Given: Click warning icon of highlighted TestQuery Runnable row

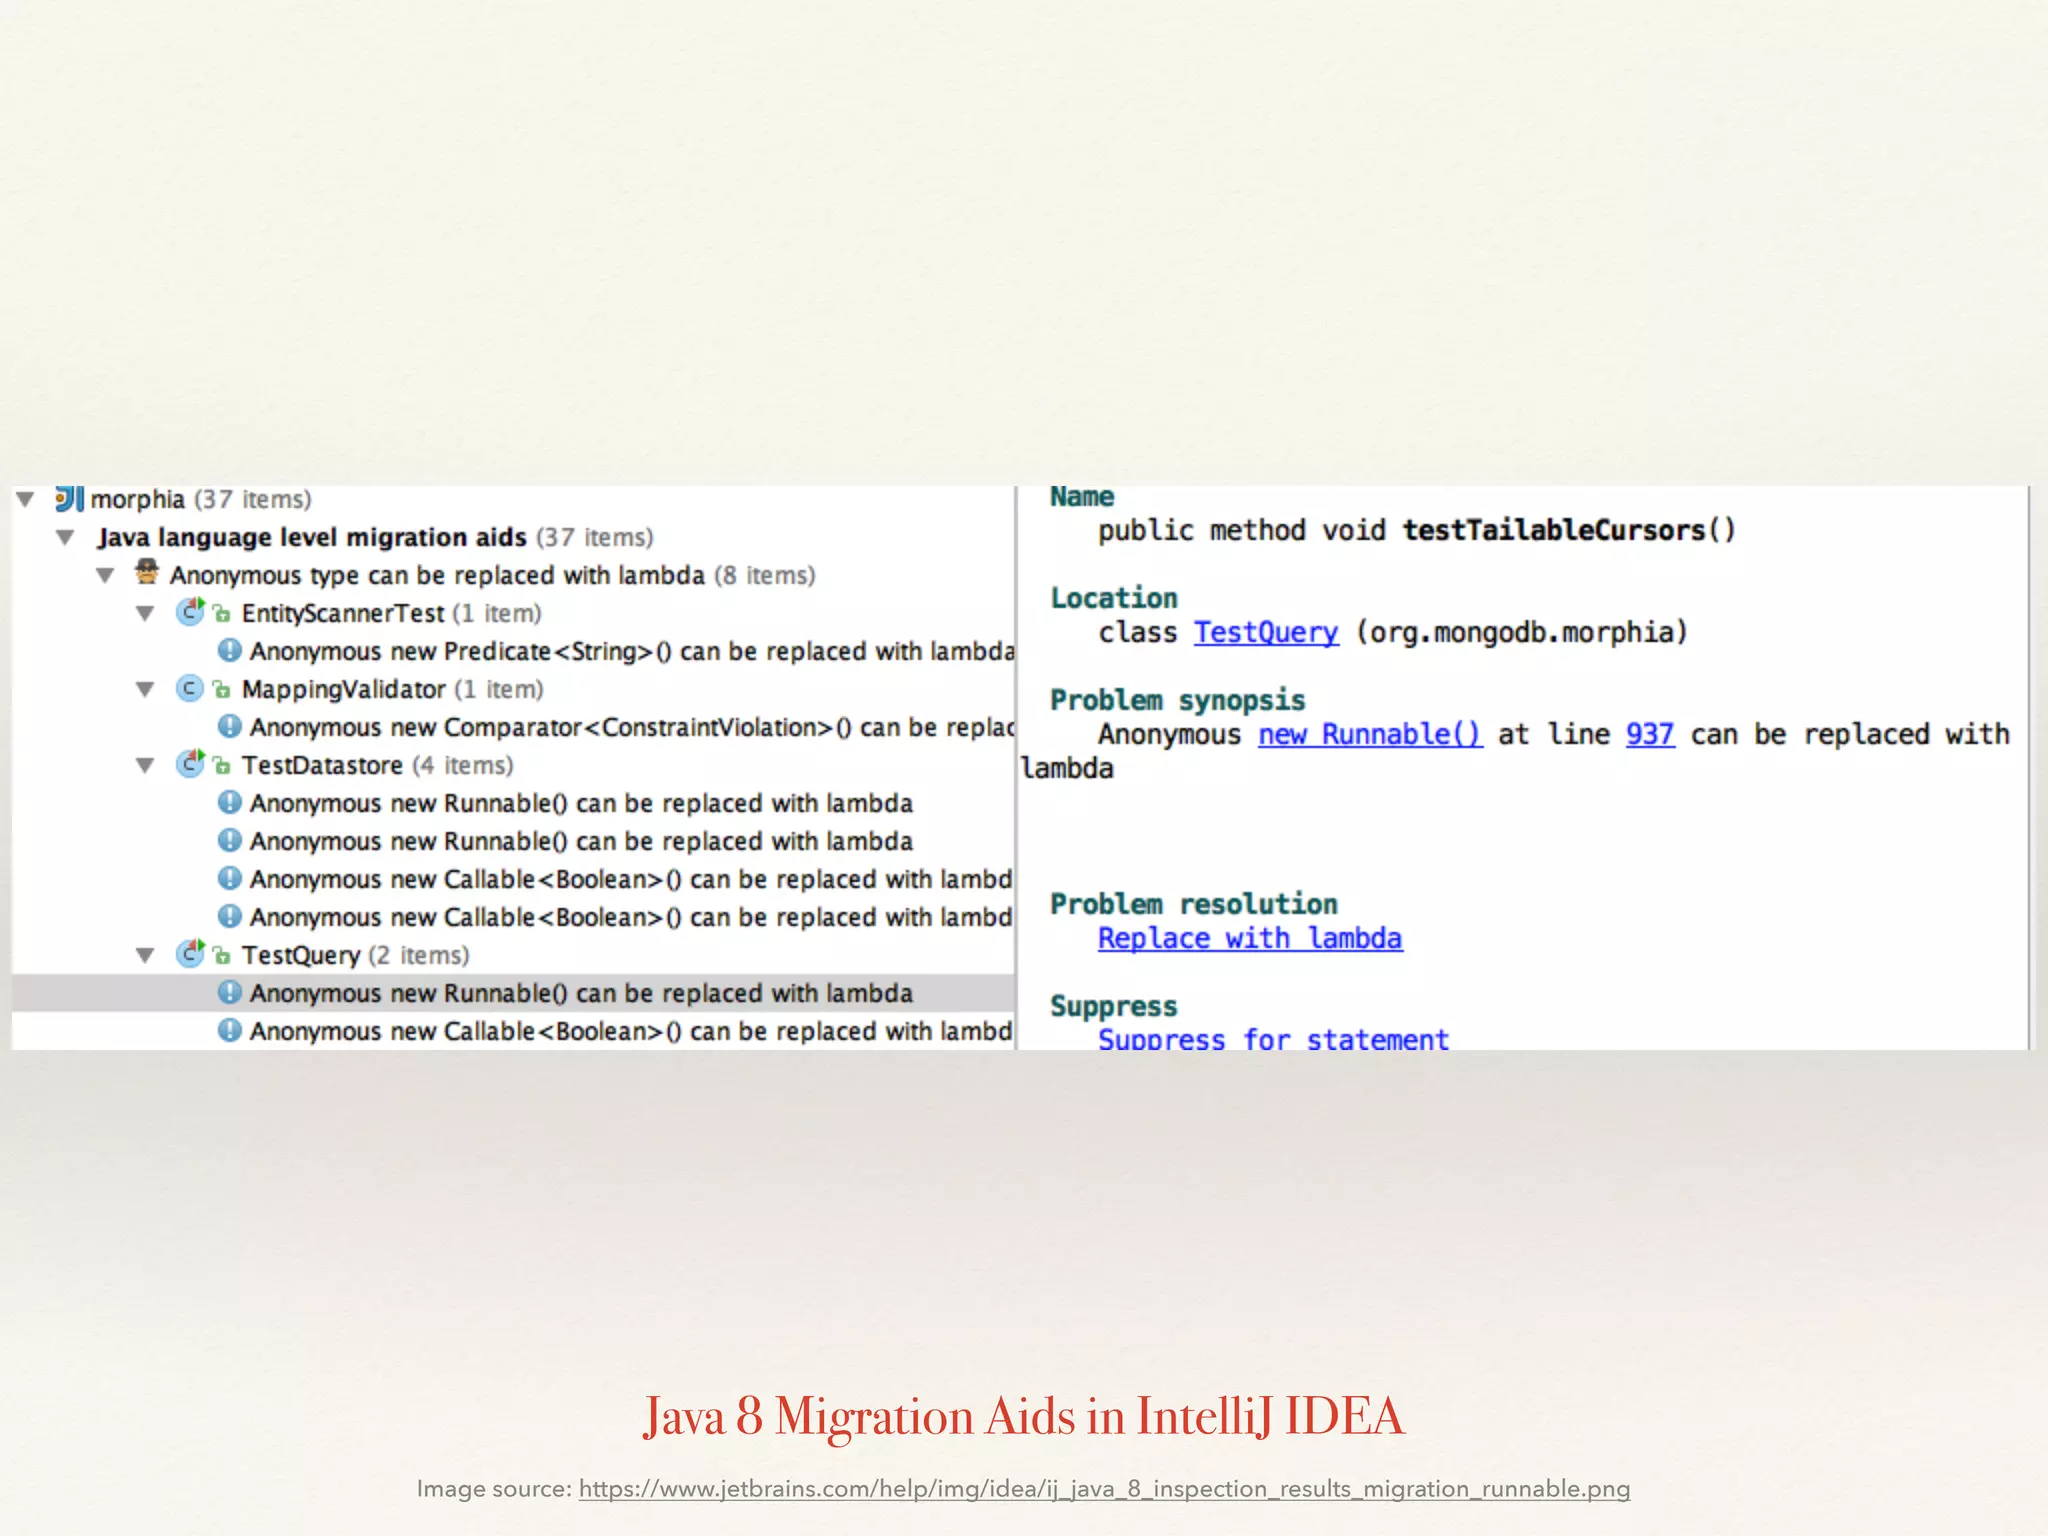Looking at the screenshot, I should [230, 992].
